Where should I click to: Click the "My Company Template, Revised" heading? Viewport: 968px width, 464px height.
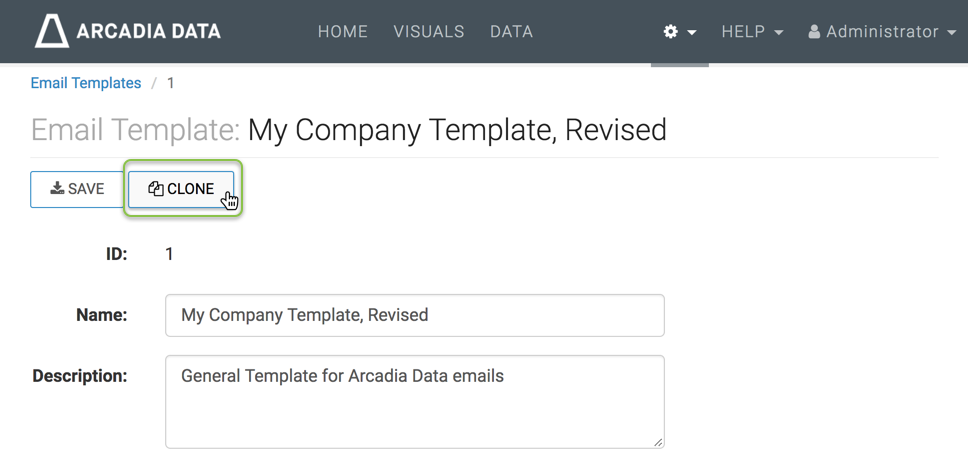pyautogui.click(x=457, y=130)
